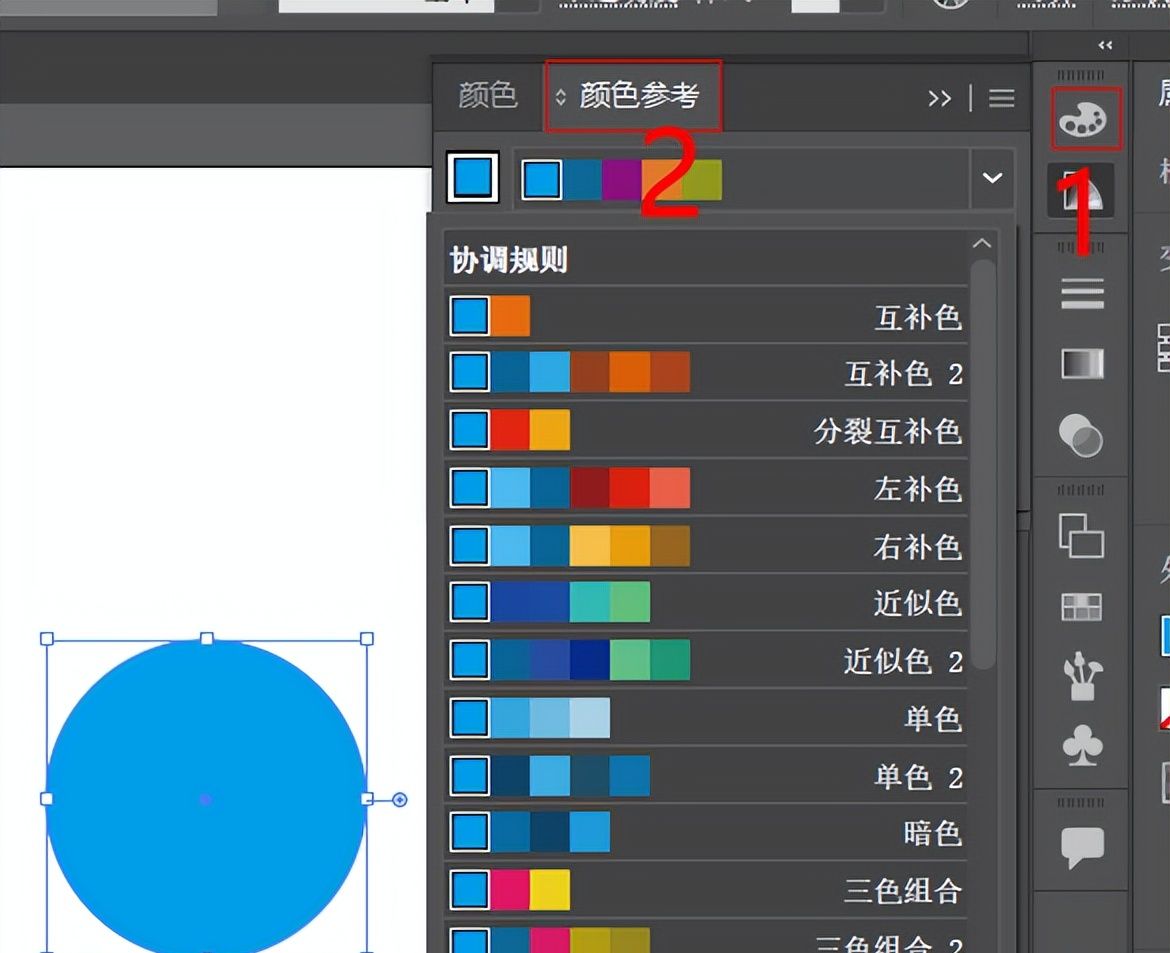
Task: Click the orange swatch in 互补色 row
Action: pyautogui.click(x=510, y=316)
